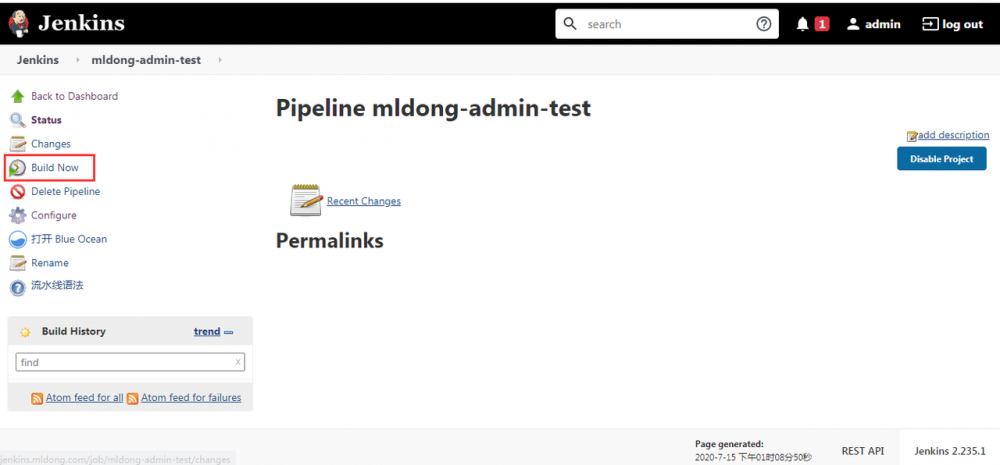
Task: Click the Status magnifier icon
Action: click(18, 120)
